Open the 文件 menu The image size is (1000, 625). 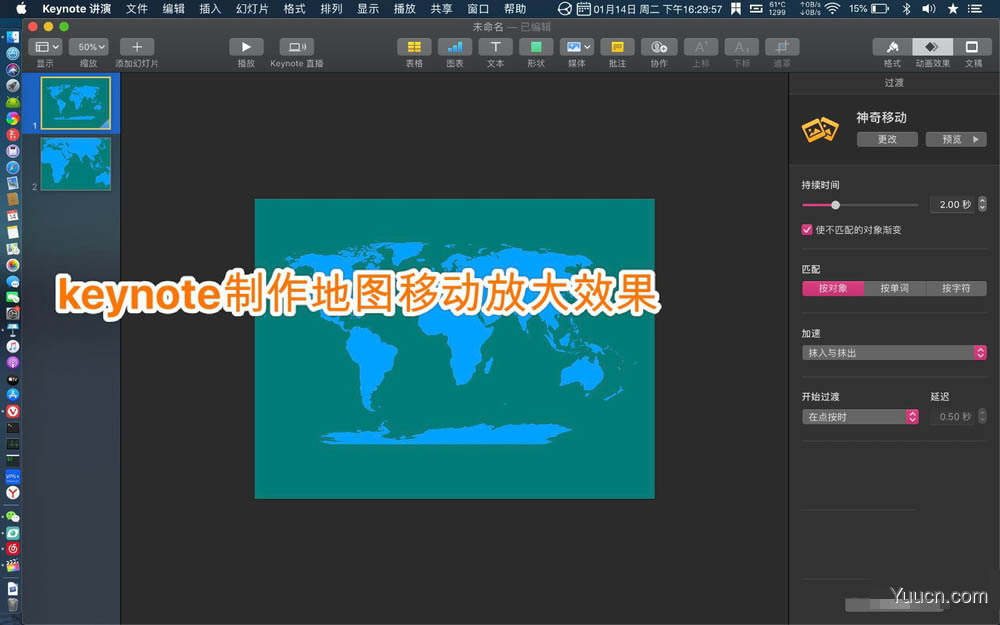pos(136,9)
